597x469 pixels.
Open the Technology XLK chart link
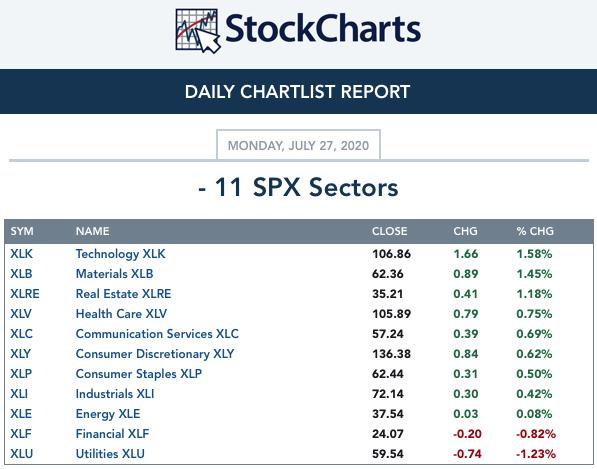[120, 254]
